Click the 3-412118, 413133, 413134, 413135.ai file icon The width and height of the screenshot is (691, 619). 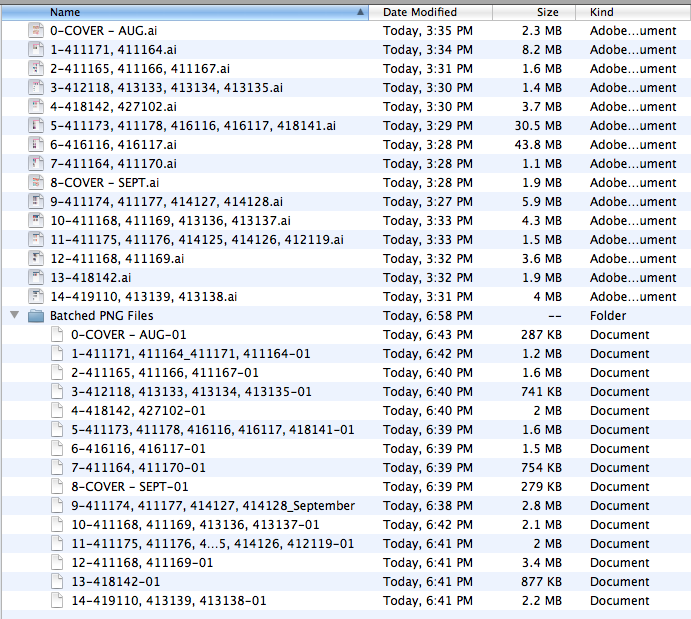36,87
